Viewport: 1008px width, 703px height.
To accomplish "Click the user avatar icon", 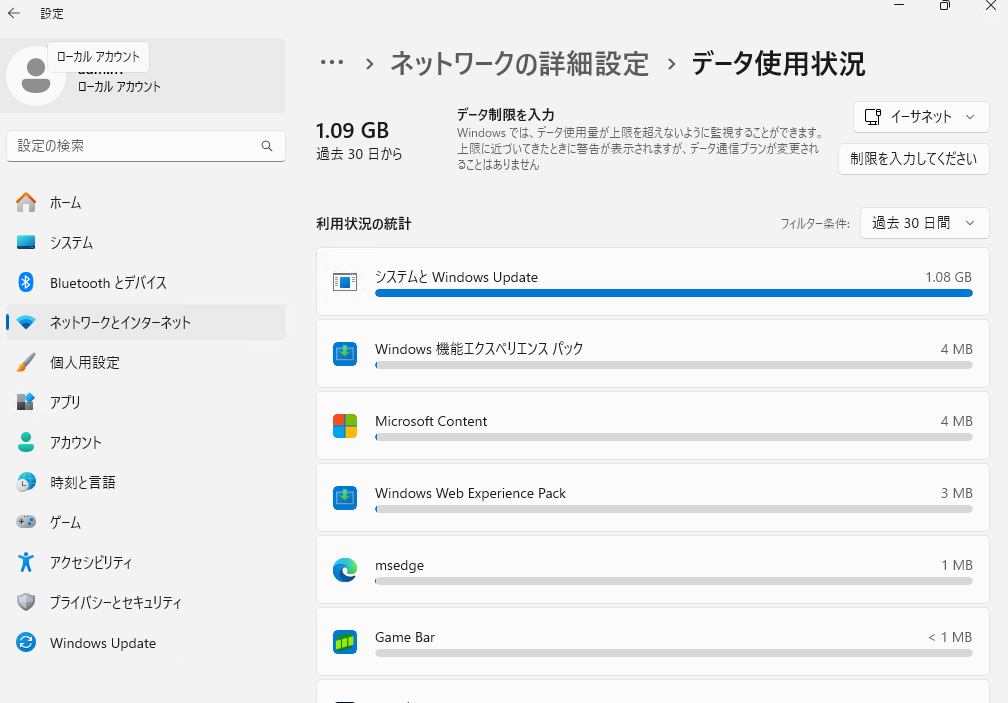I will tap(35, 76).
